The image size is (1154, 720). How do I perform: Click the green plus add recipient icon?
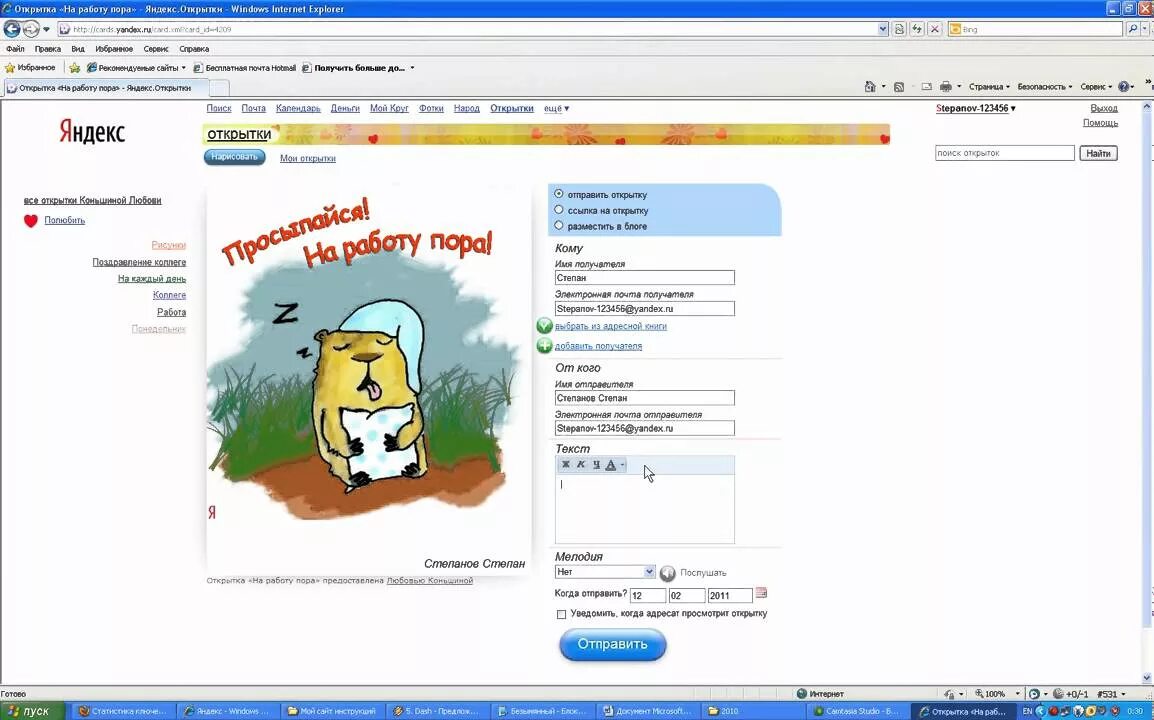[545, 345]
